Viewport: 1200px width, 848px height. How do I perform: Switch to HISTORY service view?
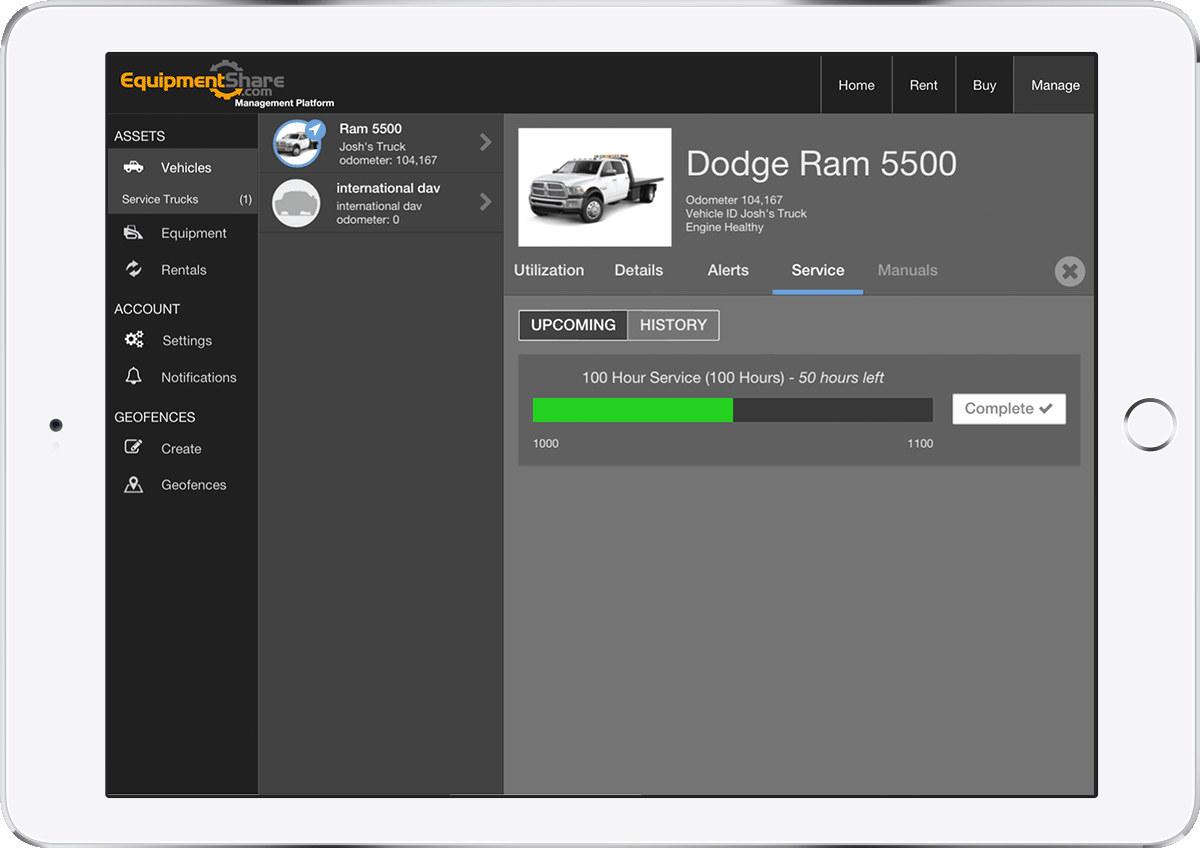click(673, 325)
